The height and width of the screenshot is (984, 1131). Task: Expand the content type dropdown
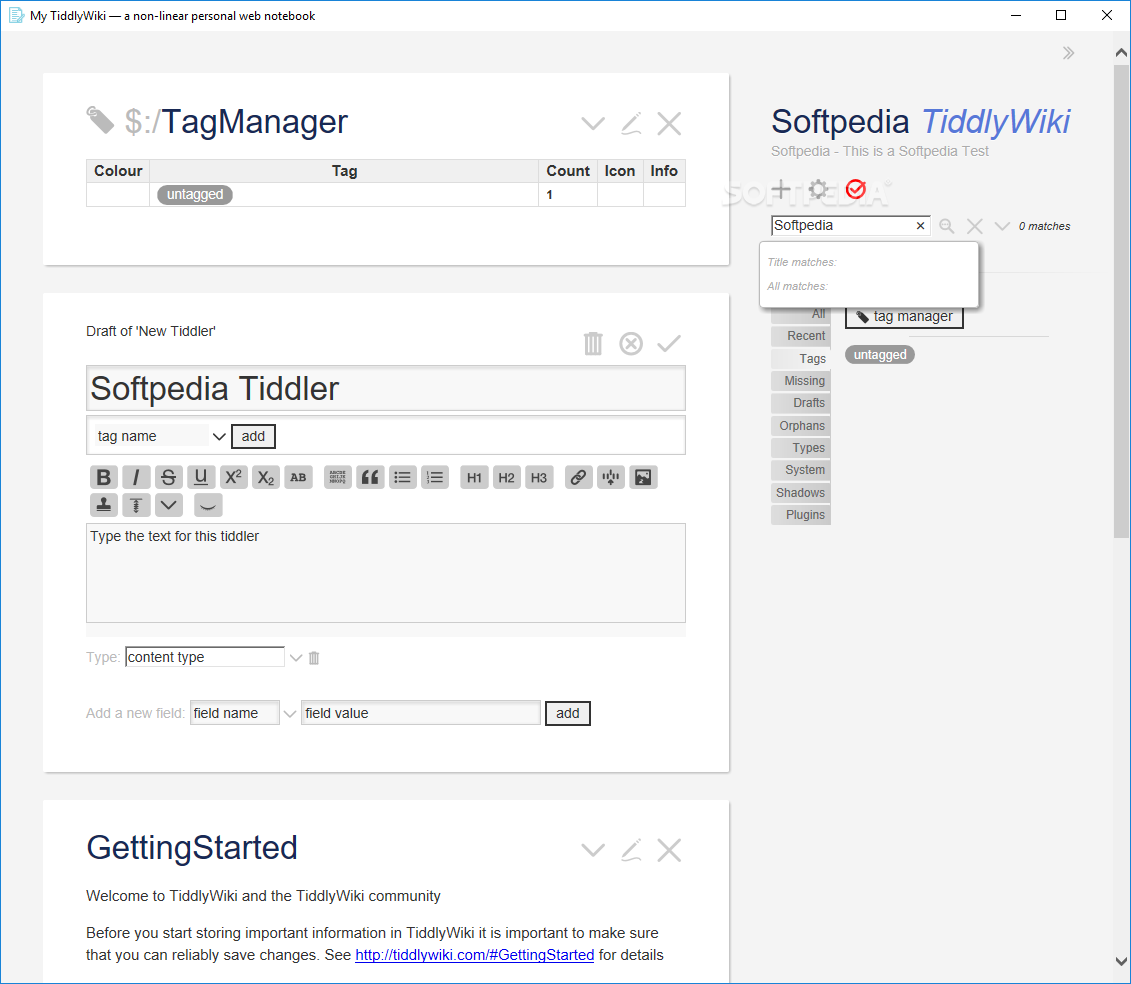[x=296, y=657]
